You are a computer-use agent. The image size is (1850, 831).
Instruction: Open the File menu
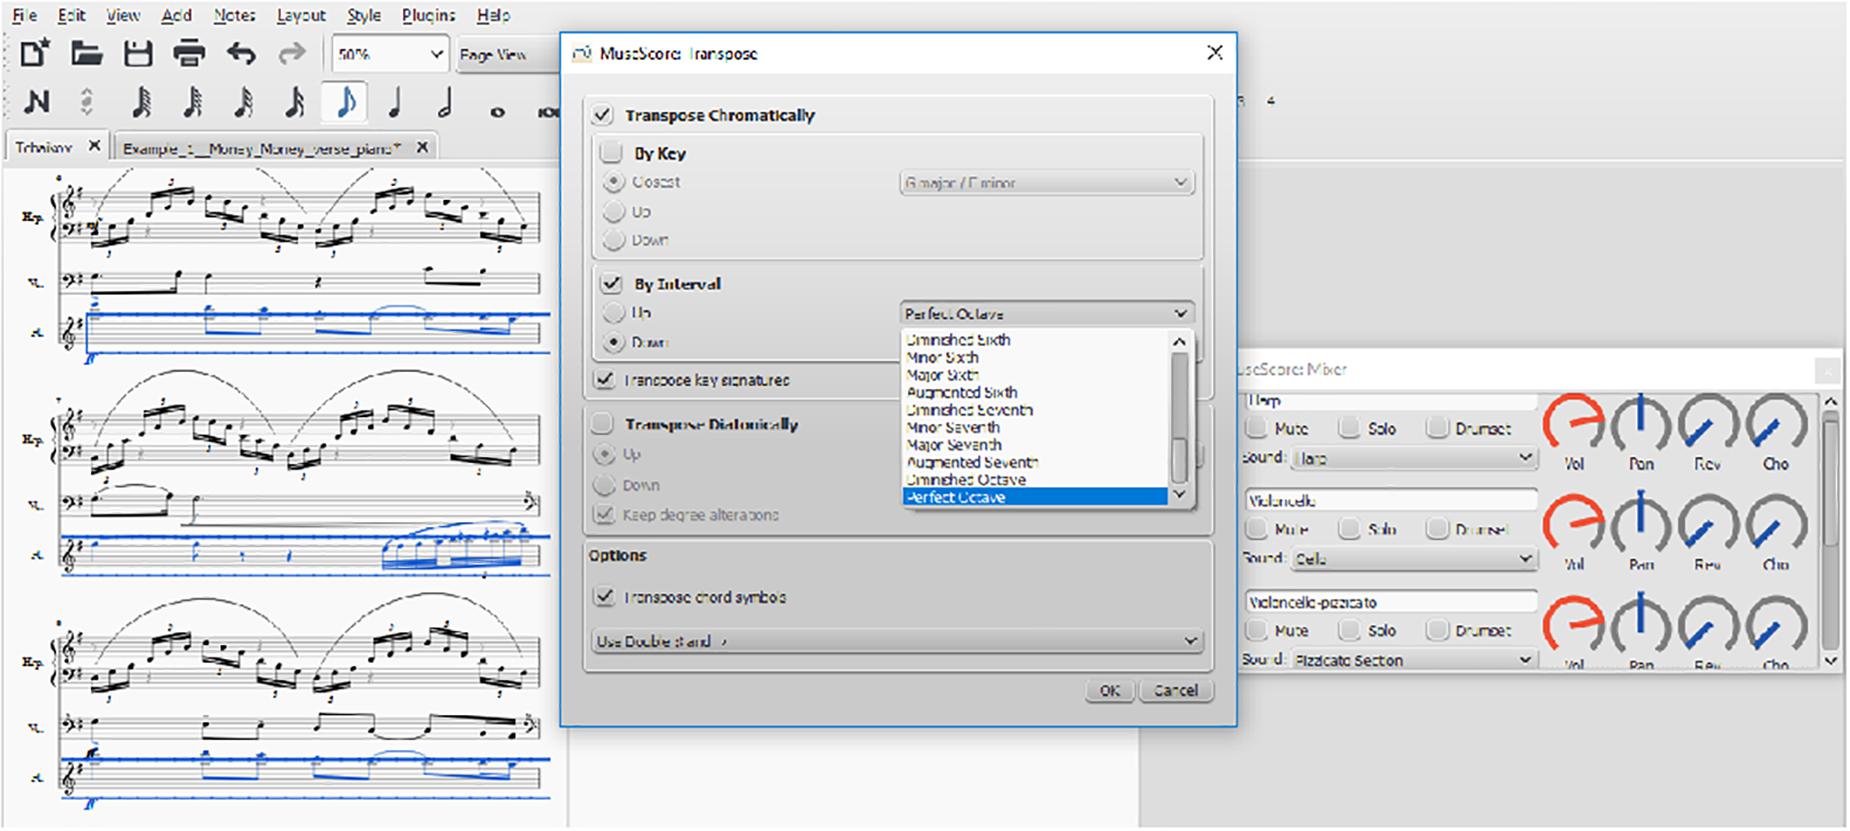point(24,15)
